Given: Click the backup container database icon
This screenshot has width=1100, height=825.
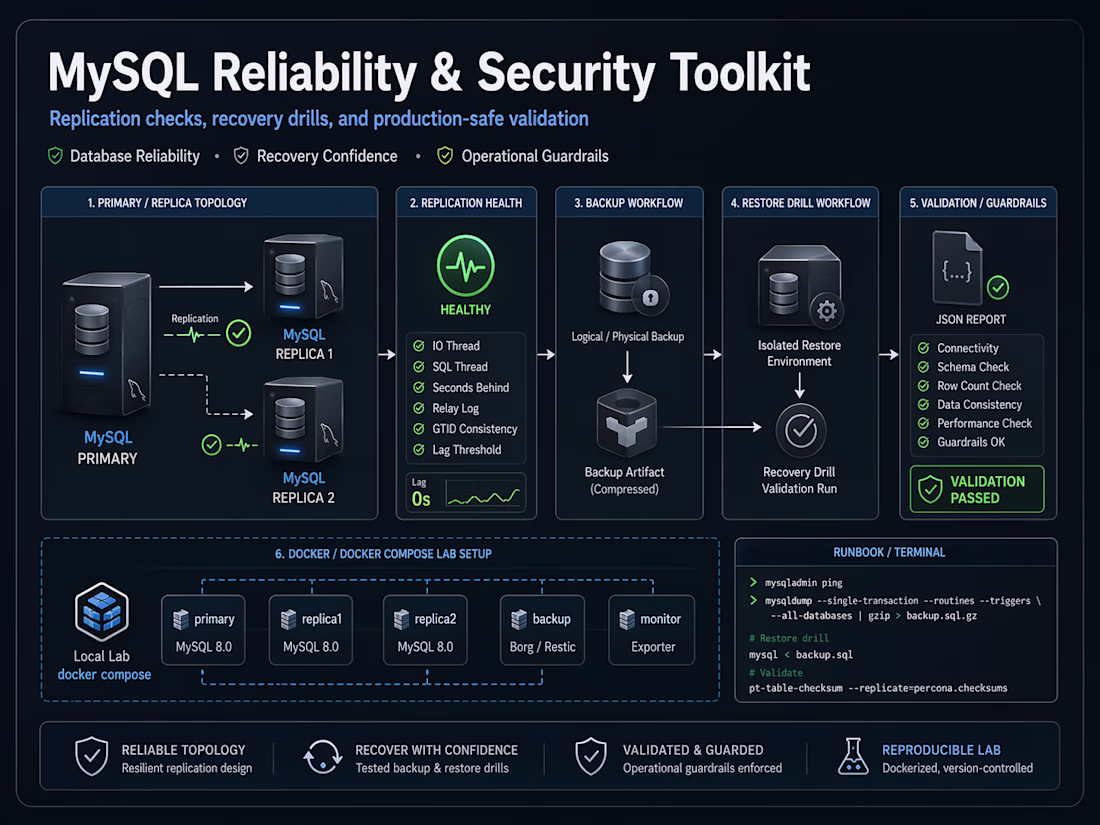Looking at the screenshot, I should pyautogui.click(x=519, y=619).
